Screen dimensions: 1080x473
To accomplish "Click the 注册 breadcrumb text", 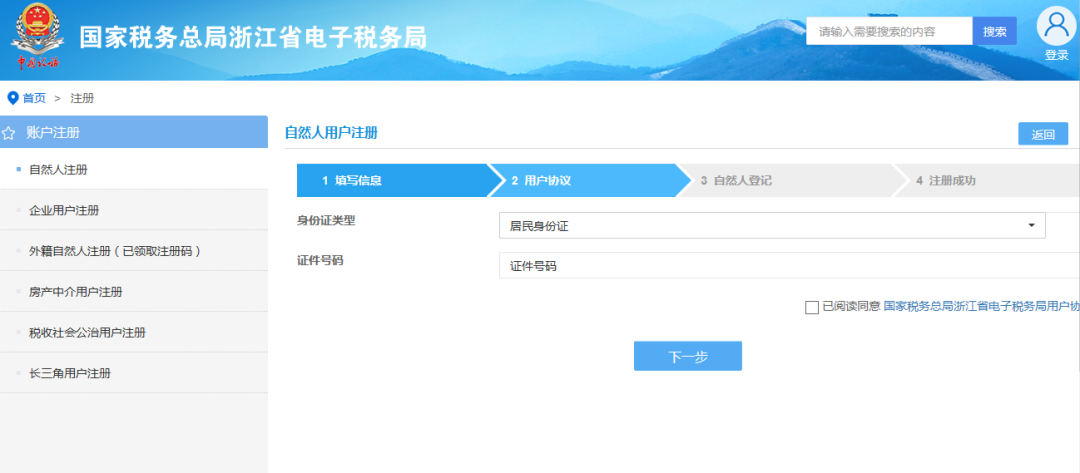I will [82, 98].
